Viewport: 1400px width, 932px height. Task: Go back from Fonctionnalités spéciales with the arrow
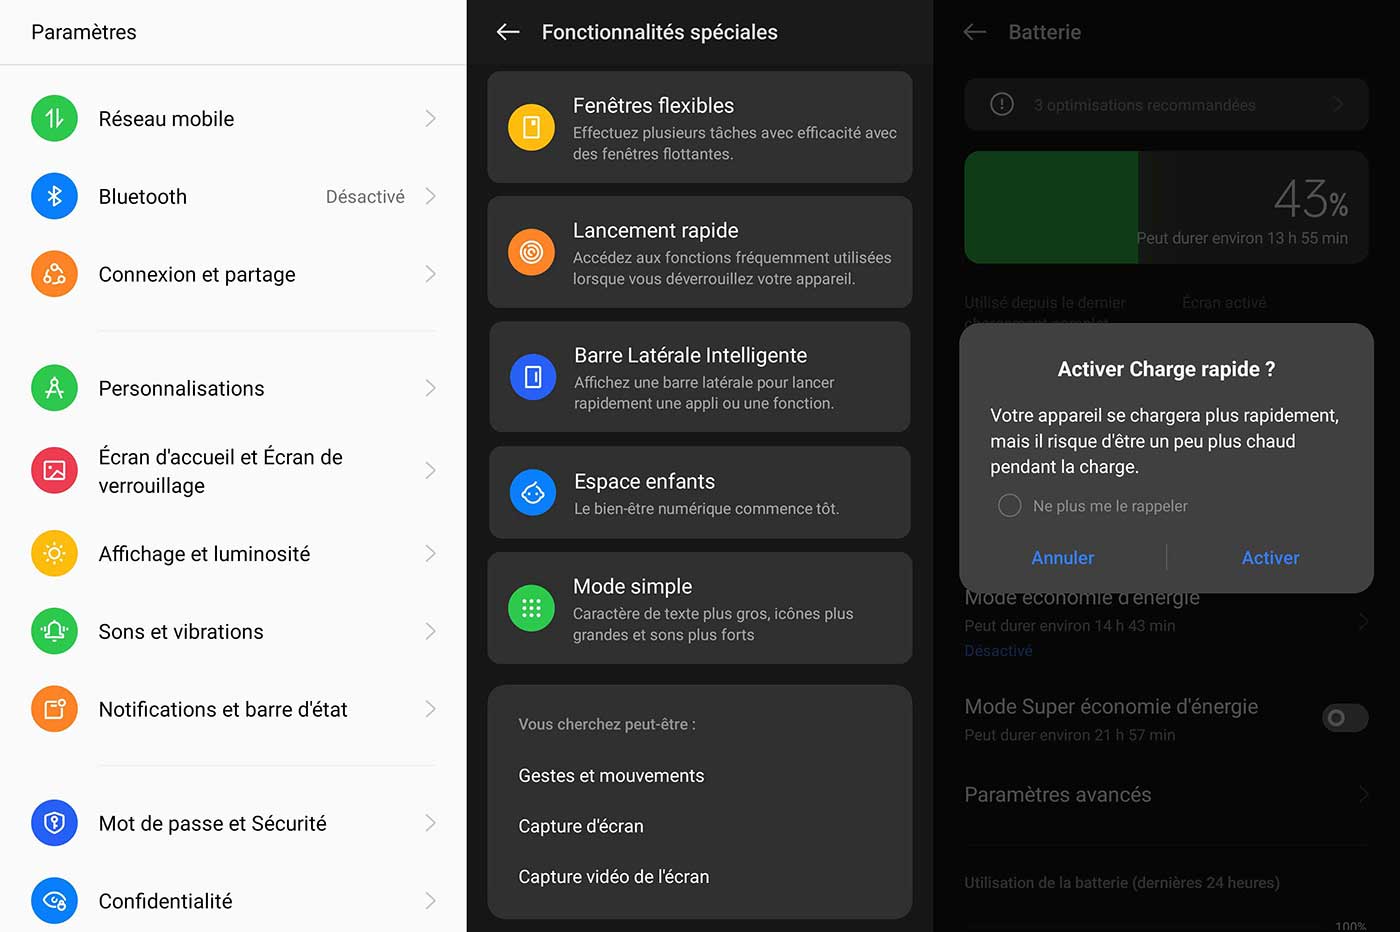508,32
